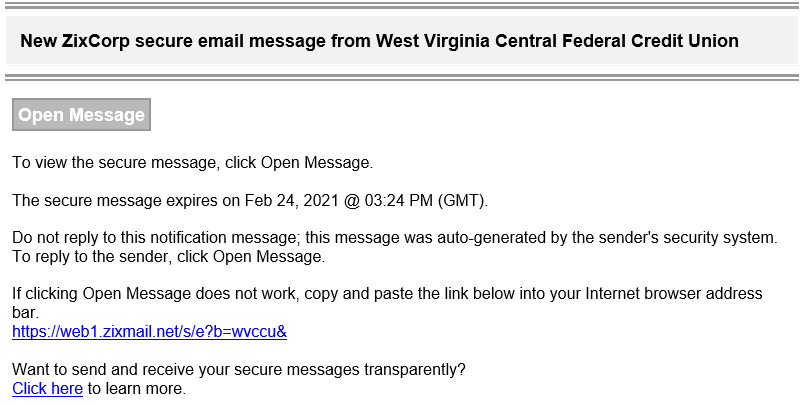Click the 'If clicking Open Message does not work' line
Screen dimensions: 800x406
click(387, 294)
